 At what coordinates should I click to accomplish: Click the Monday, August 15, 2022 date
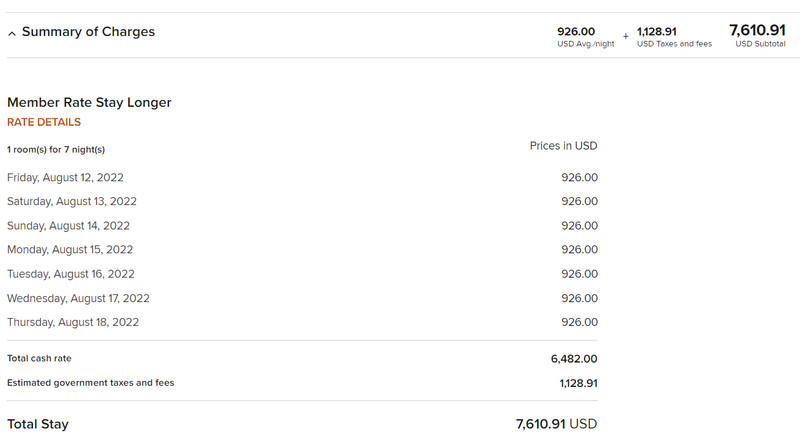pyautogui.click(x=70, y=250)
